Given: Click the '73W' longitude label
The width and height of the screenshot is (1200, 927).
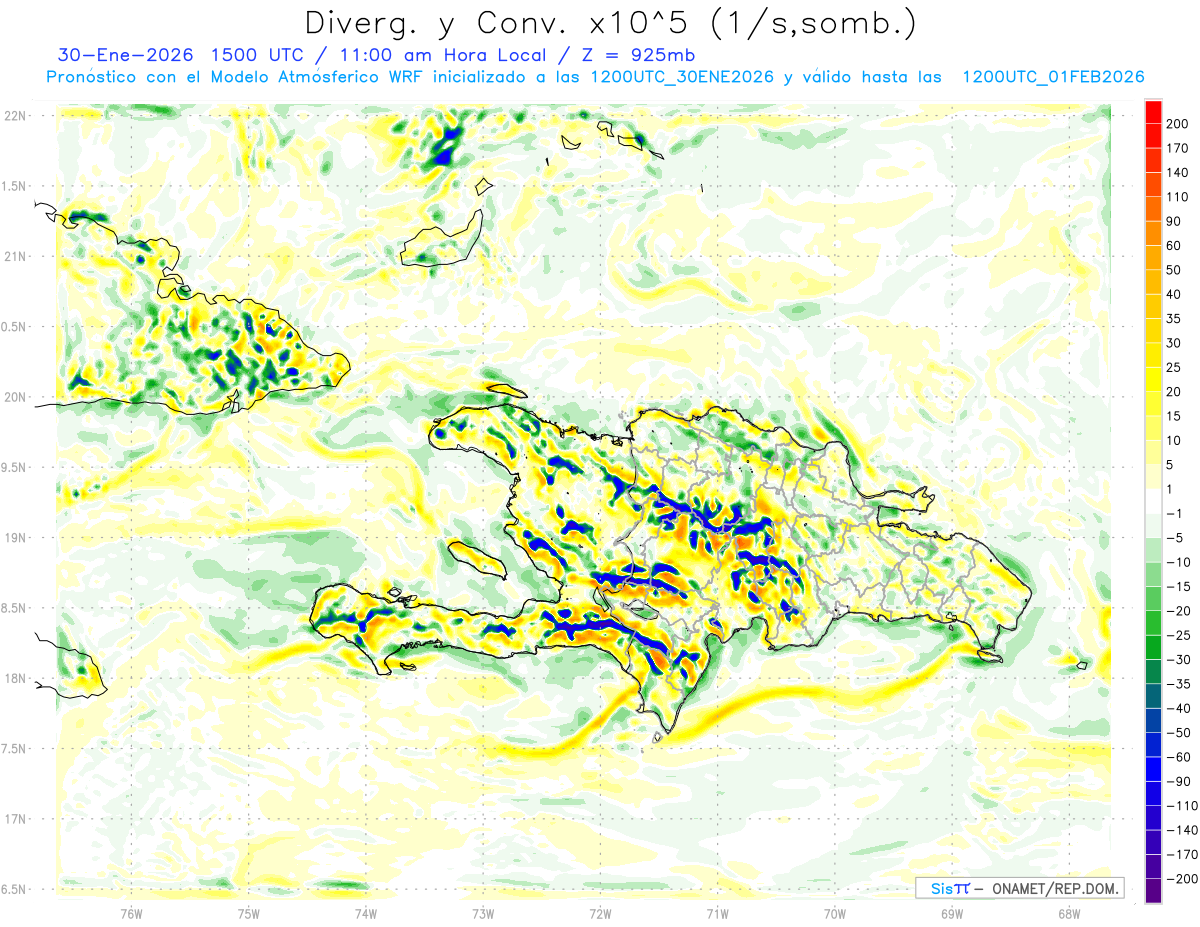Looking at the screenshot, I should pyautogui.click(x=483, y=913).
